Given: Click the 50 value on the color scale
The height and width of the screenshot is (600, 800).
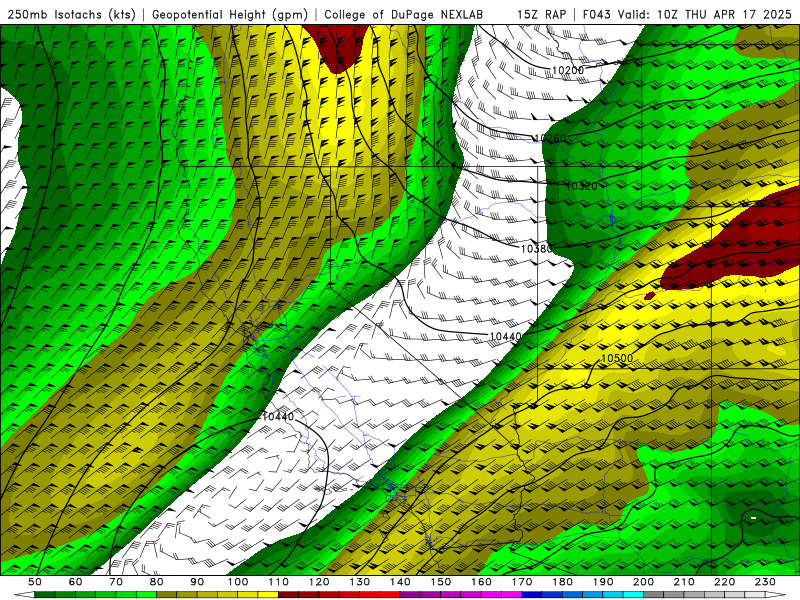Looking at the screenshot, I should point(35,582).
